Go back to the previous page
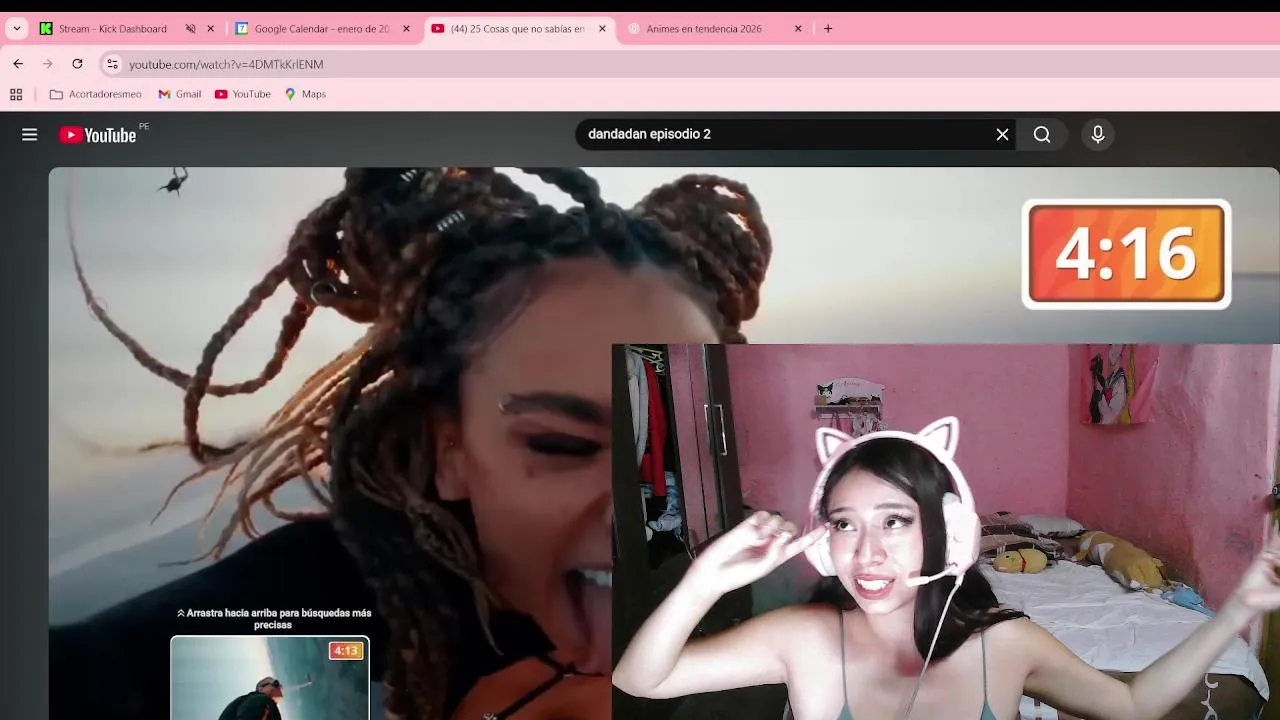 click(18, 64)
